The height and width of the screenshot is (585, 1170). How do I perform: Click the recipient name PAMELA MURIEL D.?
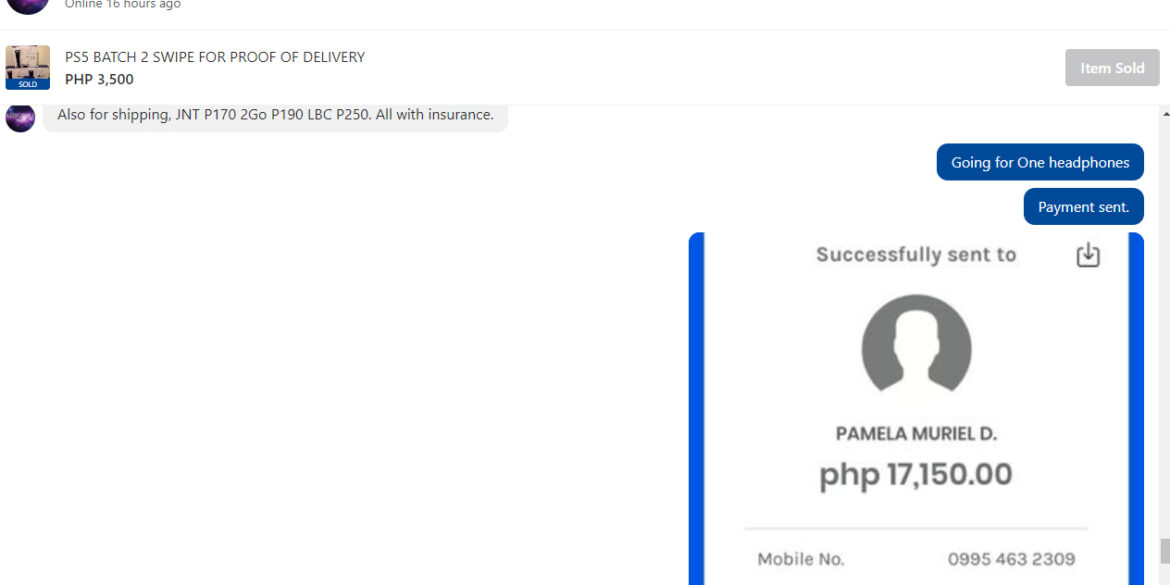[x=916, y=434]
